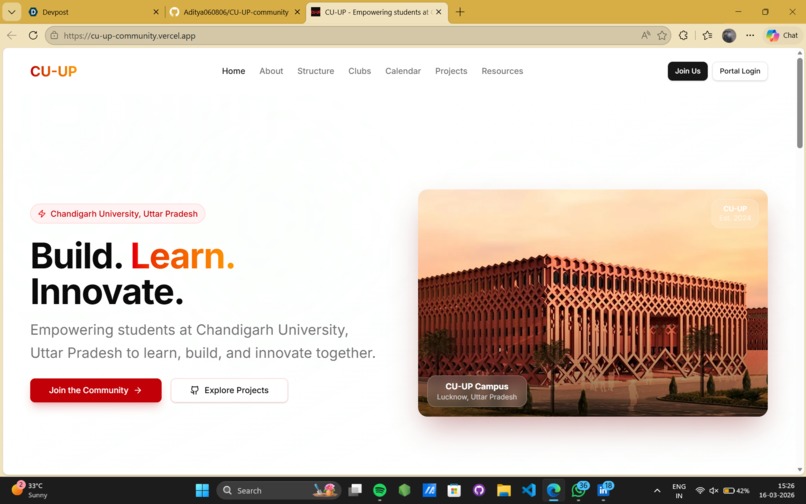806x504 pixels.
Task: Open Task View on the taskbar
Action: point(355,490)
